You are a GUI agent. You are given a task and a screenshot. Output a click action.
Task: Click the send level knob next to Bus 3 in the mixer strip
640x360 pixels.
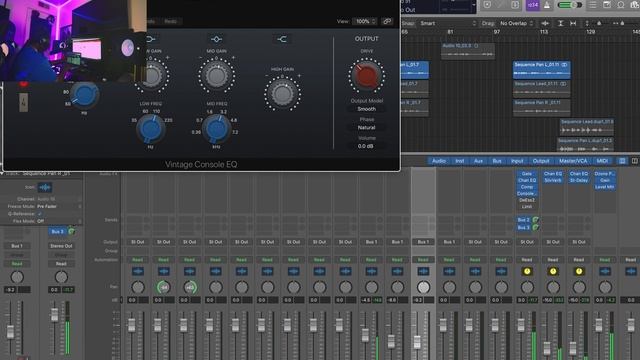(x=535, y=227)
